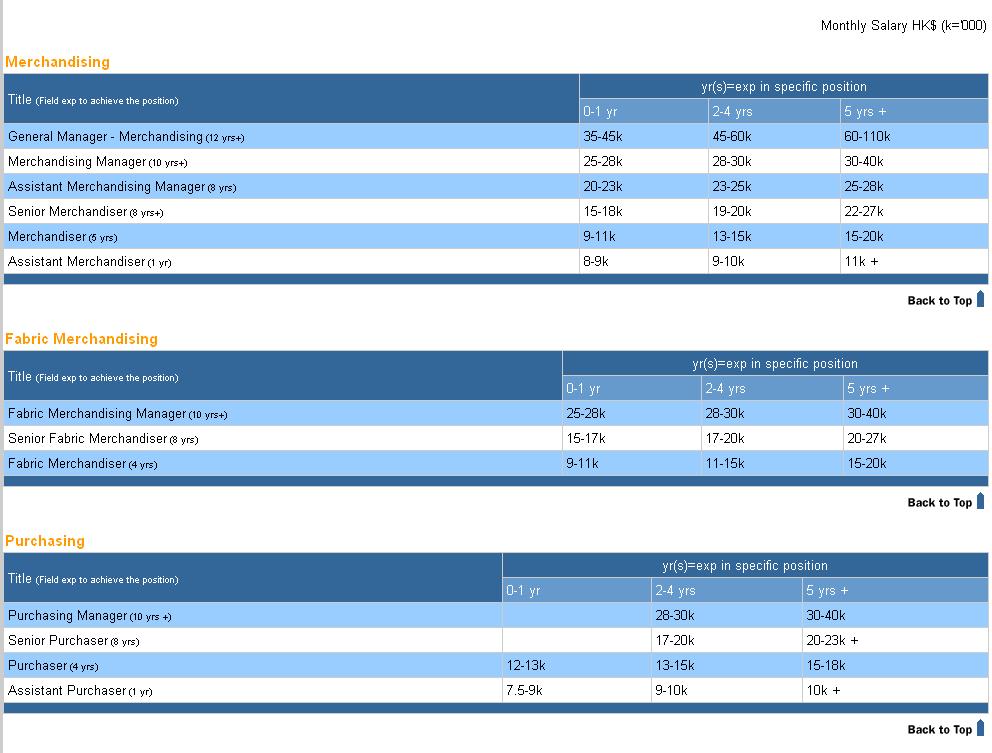Click the '20-23k +' Senior Purchaser cell
Viewport: 992px width, 753px height.
832,641
